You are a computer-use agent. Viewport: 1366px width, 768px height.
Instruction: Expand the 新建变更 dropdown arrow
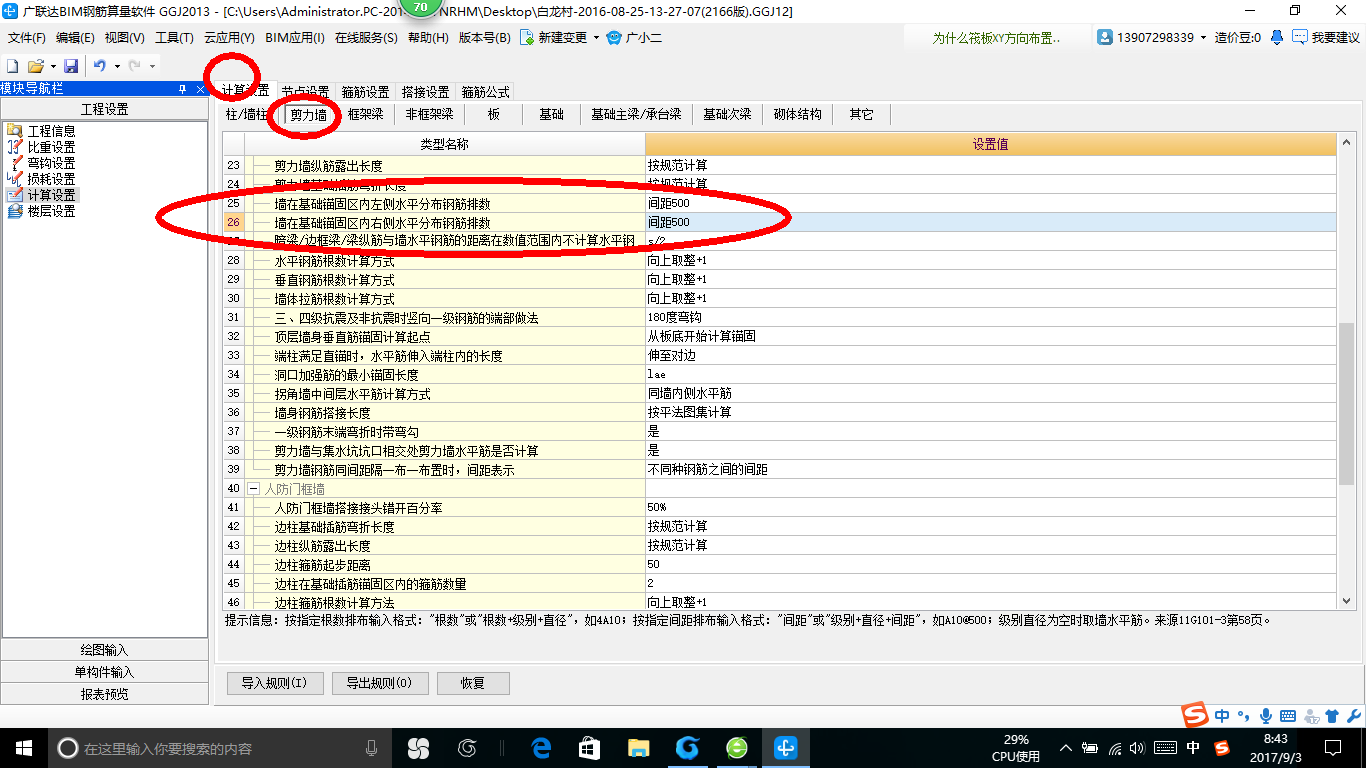coord(596,37)
